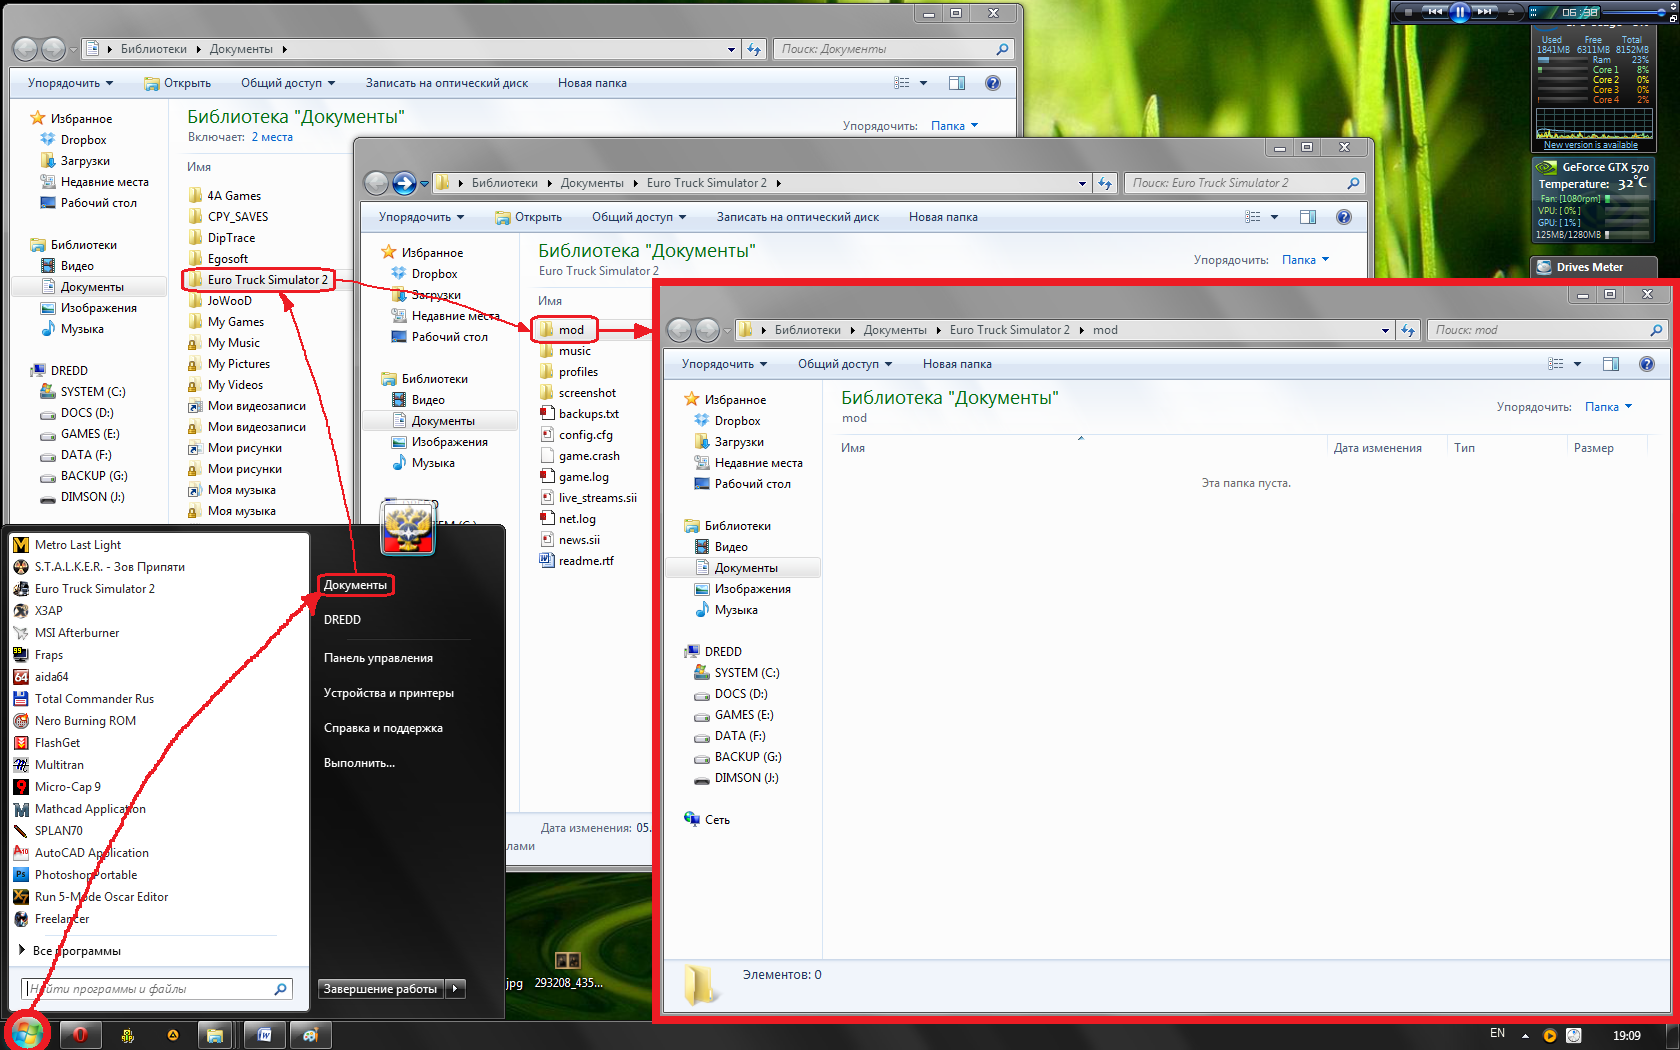Click help icon in Euro Truck Simulator 2 window
Screen dimensions: 1680x1050
(1343, 217)
